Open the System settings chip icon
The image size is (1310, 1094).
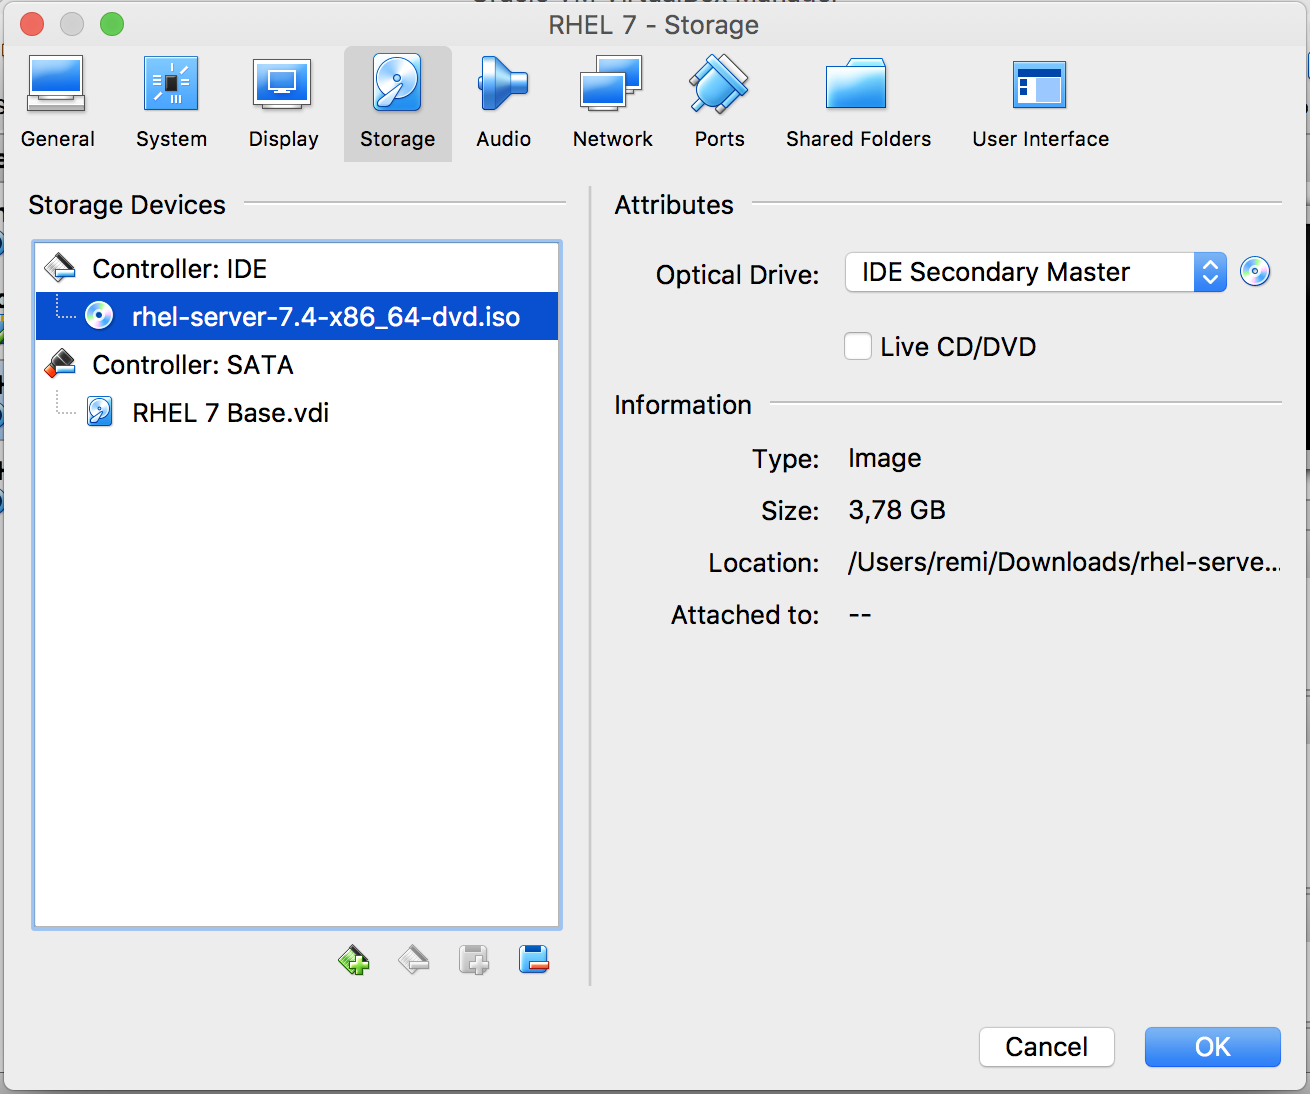171,84
